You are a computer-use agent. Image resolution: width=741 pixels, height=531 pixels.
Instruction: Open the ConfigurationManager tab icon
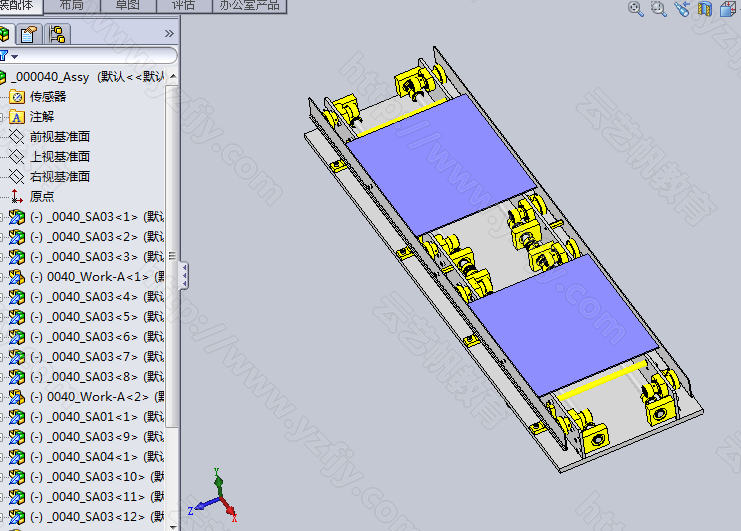click(57, 34)
